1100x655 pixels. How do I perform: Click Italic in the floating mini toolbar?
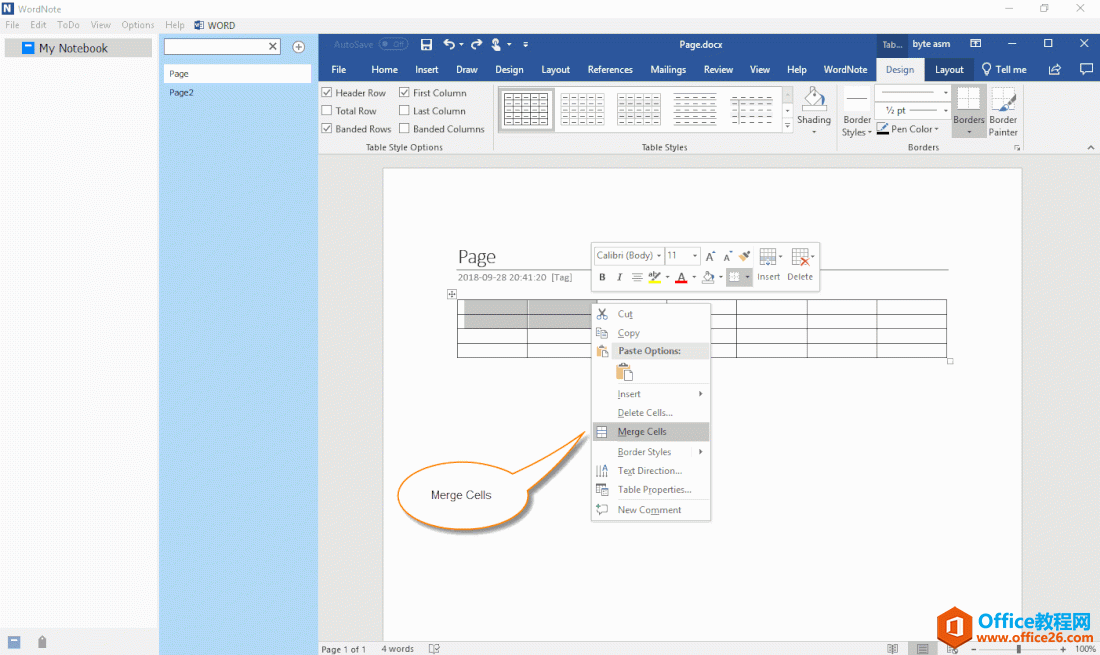coord(619,277)
